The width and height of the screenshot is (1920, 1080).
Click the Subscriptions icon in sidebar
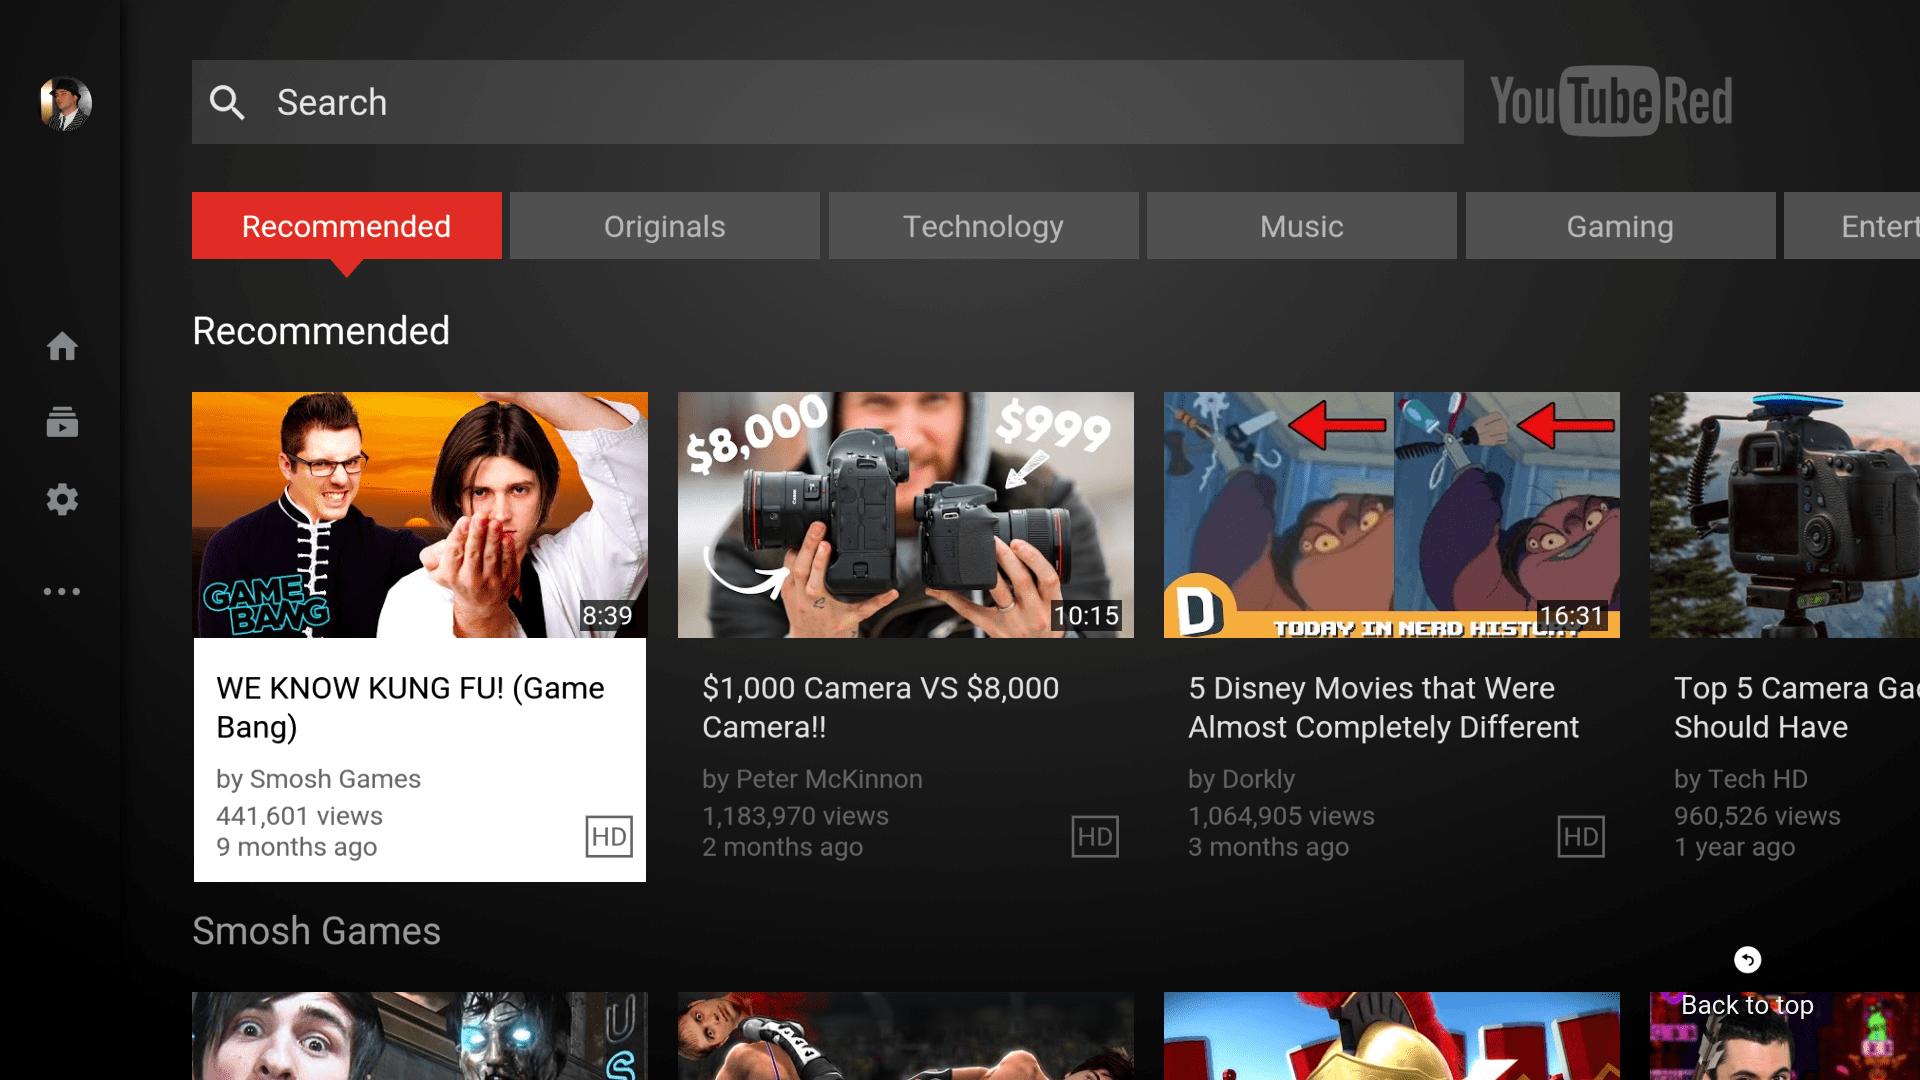pos(62,421)
